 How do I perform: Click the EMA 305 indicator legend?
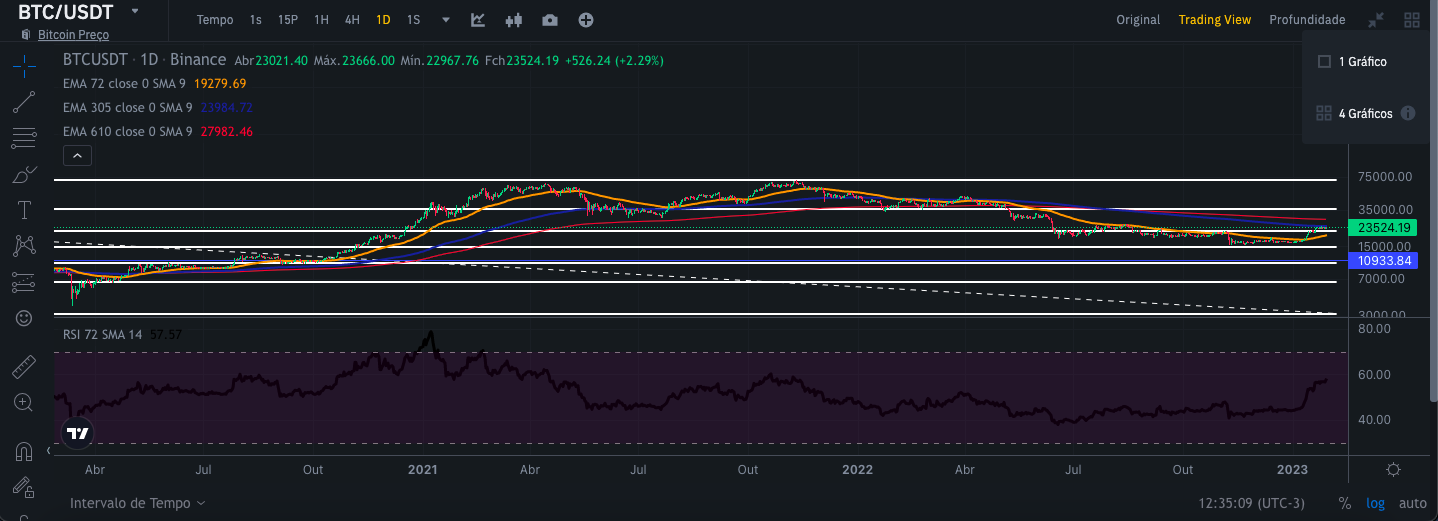pyautogui.click(x=127, y=107)
